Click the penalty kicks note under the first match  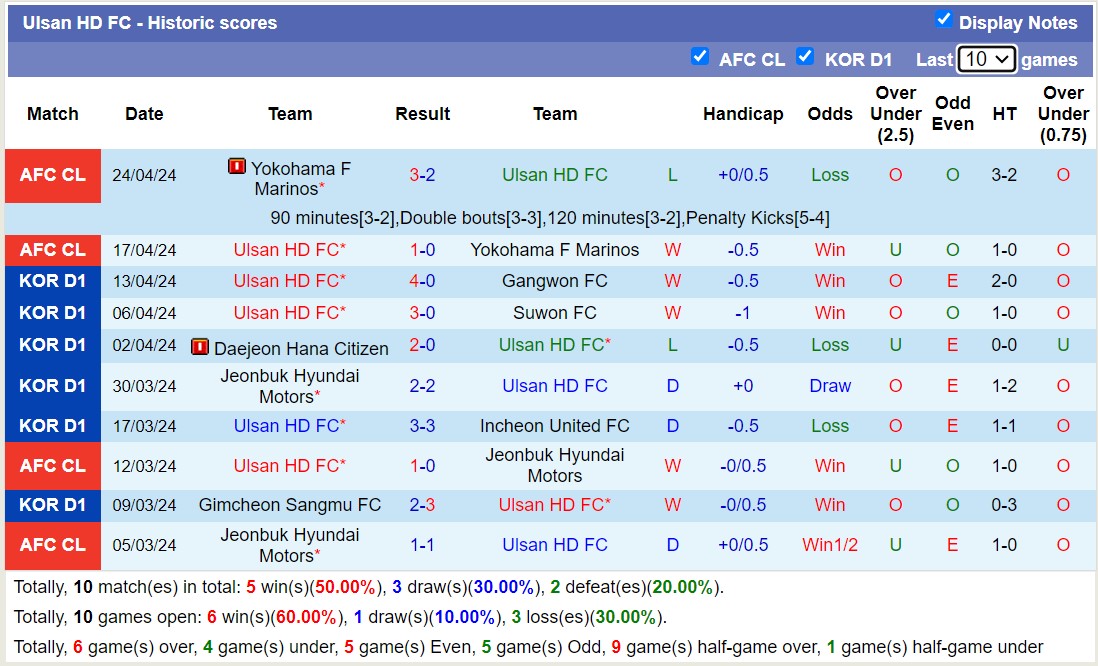click(548, 217)
